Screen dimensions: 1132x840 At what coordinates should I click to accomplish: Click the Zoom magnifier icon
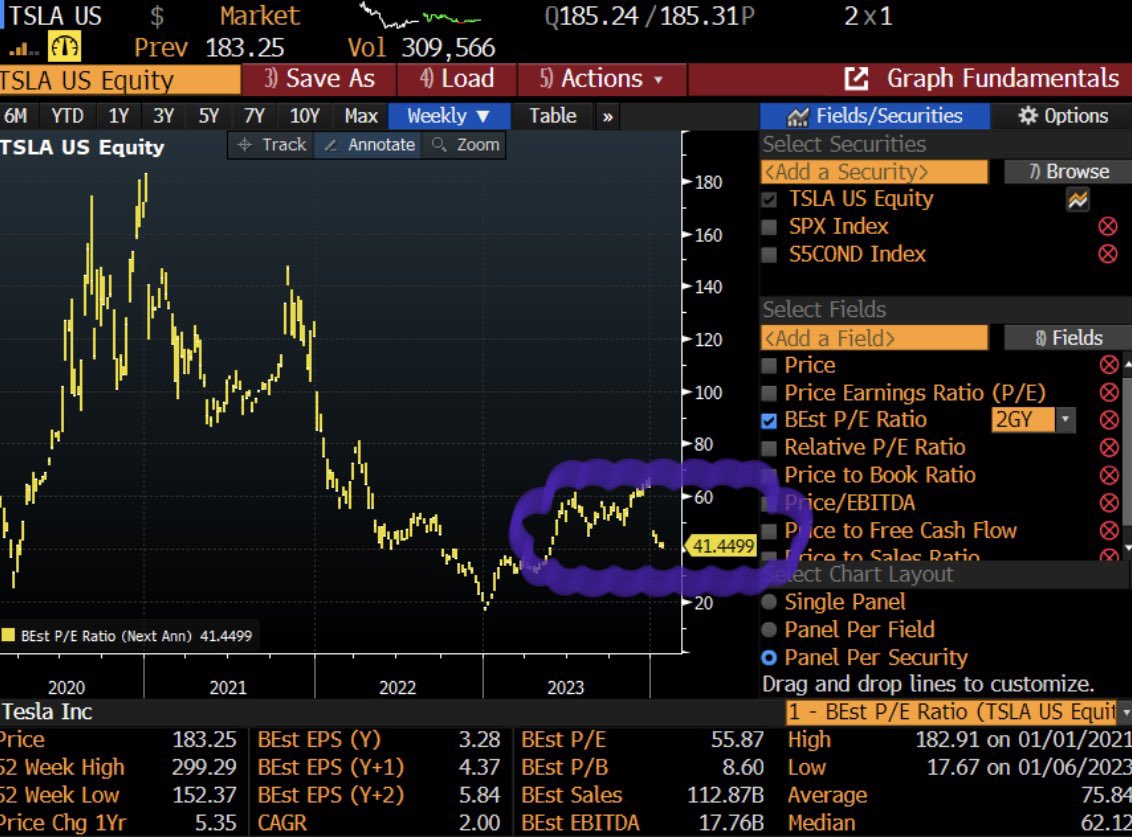pos(438,144)
